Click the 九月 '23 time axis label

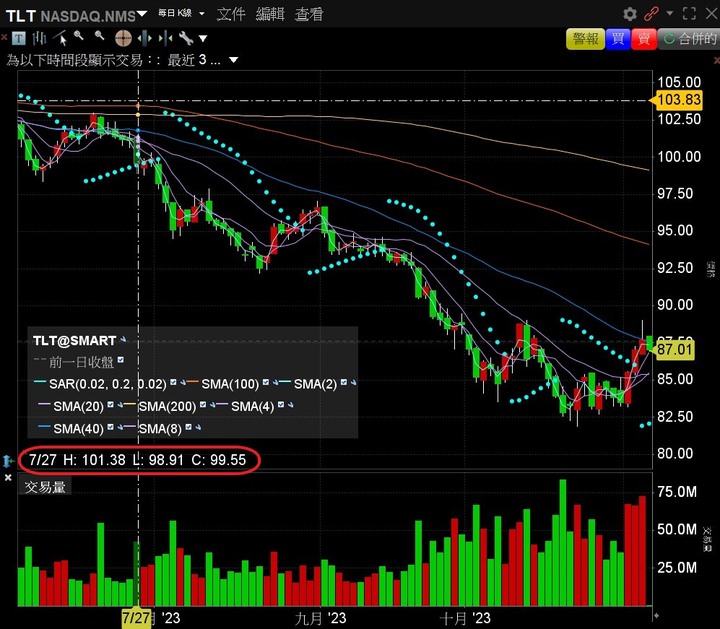[321, 618]
